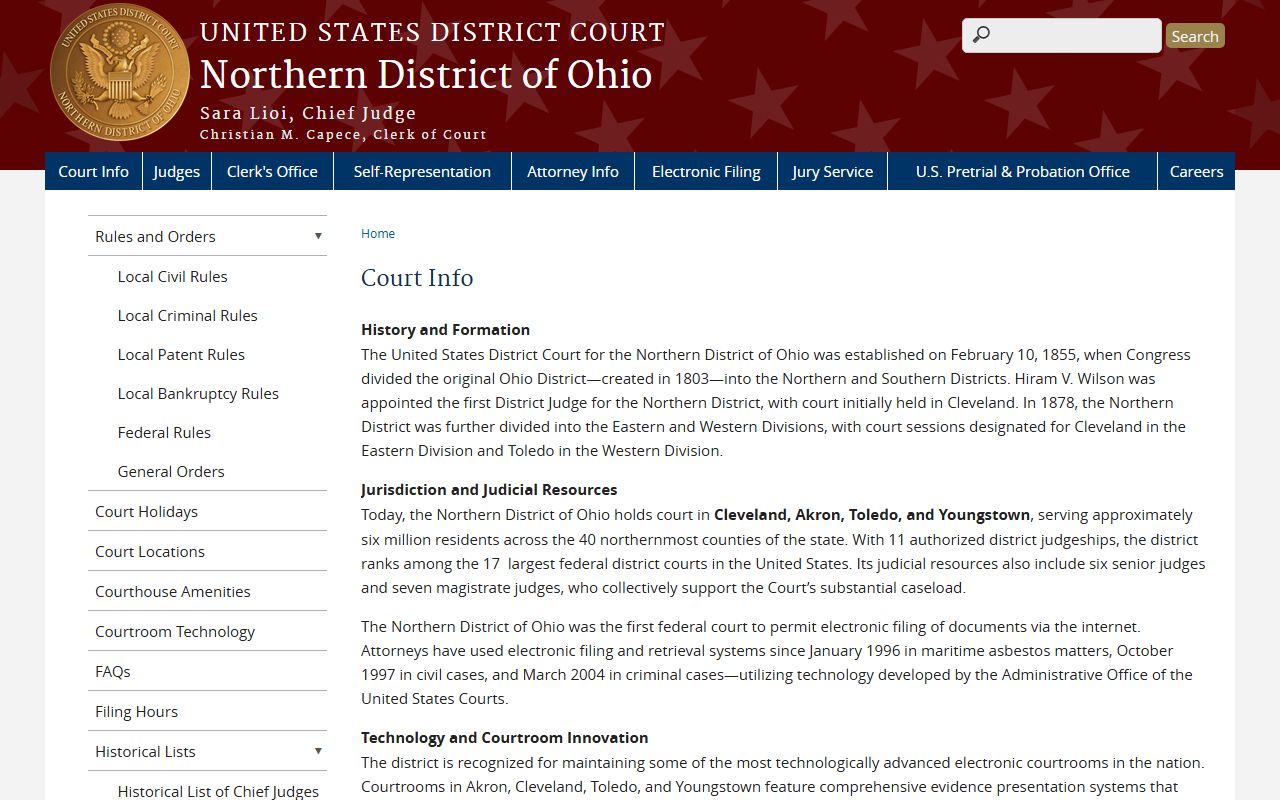The height and width of the screenshot is (800, 1280).
Task: Click Technology and Courtroom Innovation heading
Action: [505, 737]
